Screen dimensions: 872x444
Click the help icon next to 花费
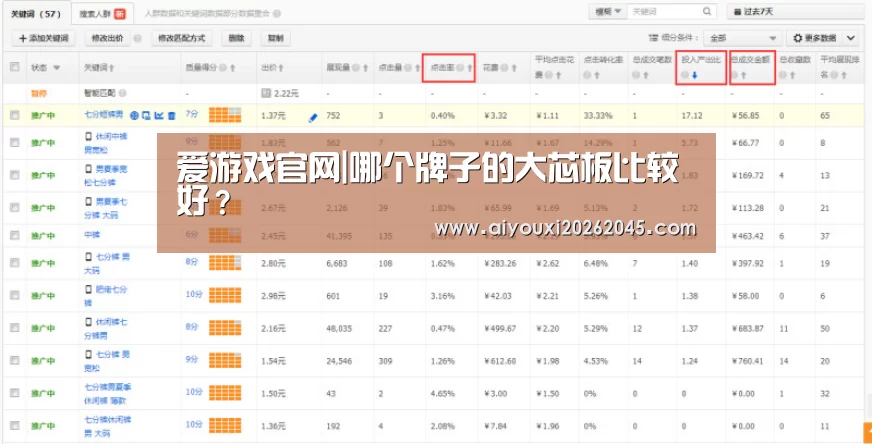[x=504, y=68]
